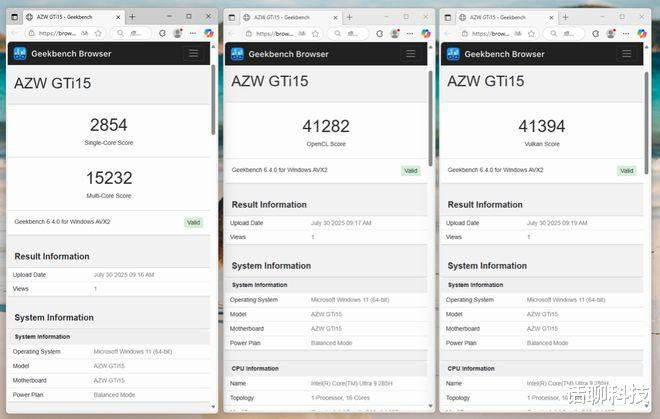The width and height of the screenshot is (660, 419).
Task: Click the search box in Single-Core window
Action: 131,33
